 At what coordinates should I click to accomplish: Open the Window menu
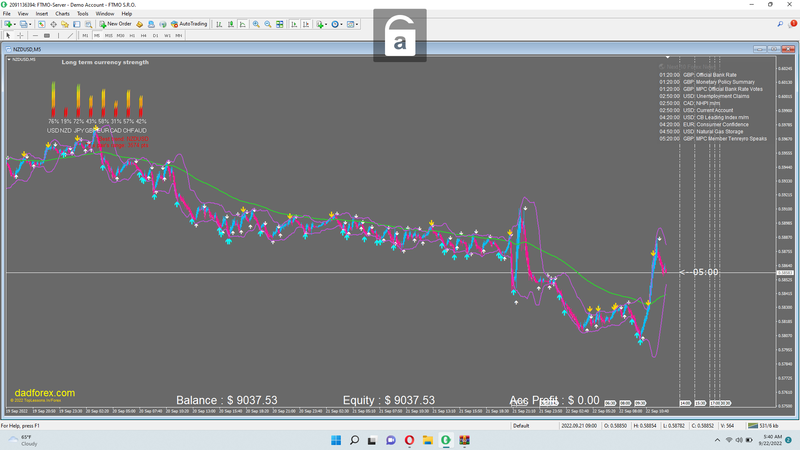105,14
